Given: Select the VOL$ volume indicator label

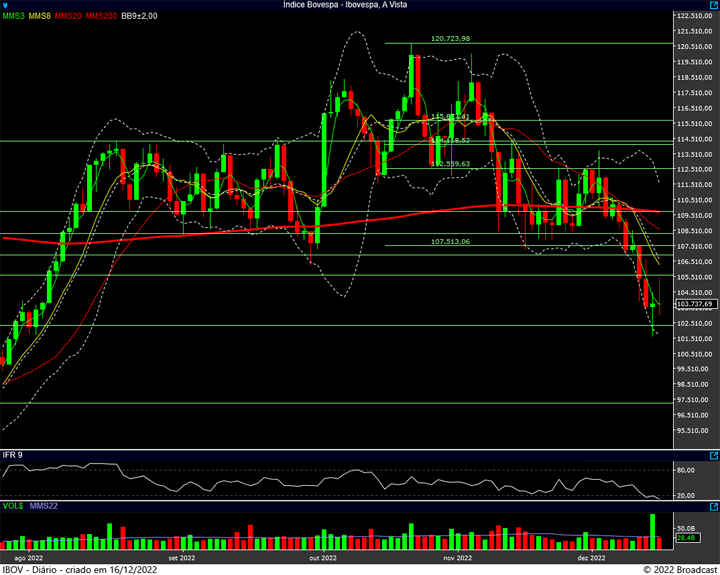Looking at the screenshot, I should click(13, 506).
